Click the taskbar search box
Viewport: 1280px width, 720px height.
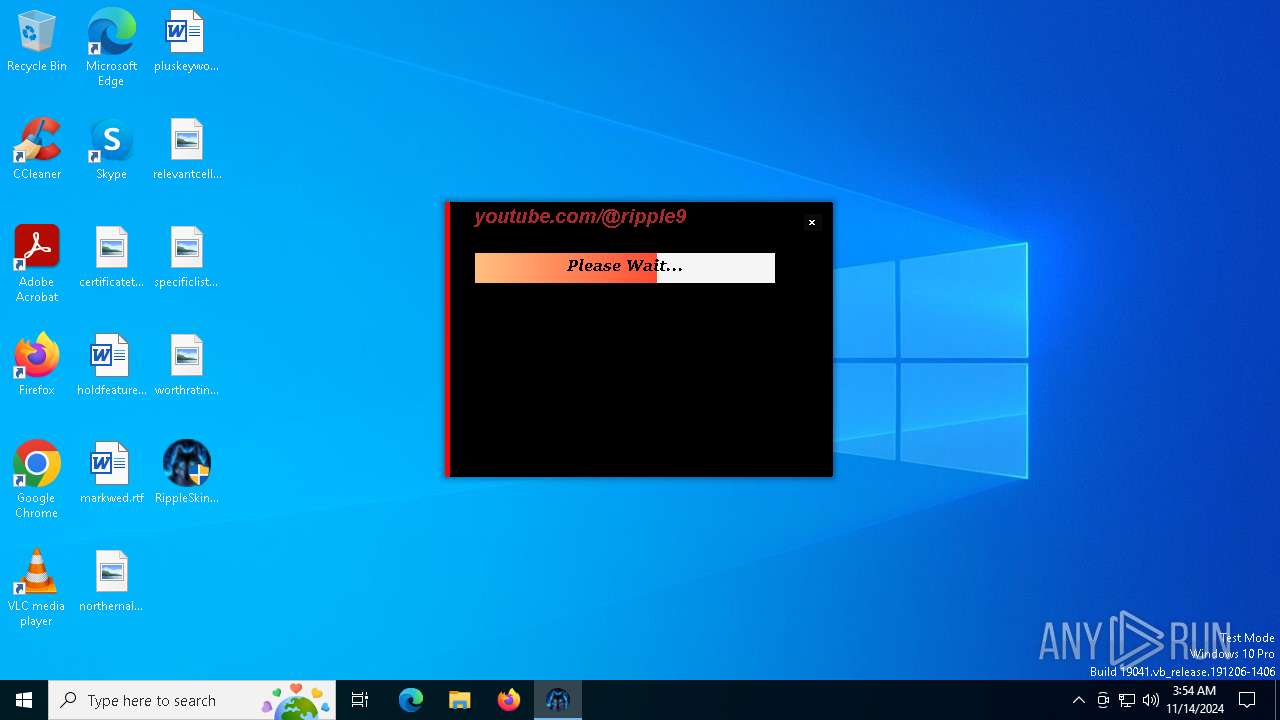[192, 700]
